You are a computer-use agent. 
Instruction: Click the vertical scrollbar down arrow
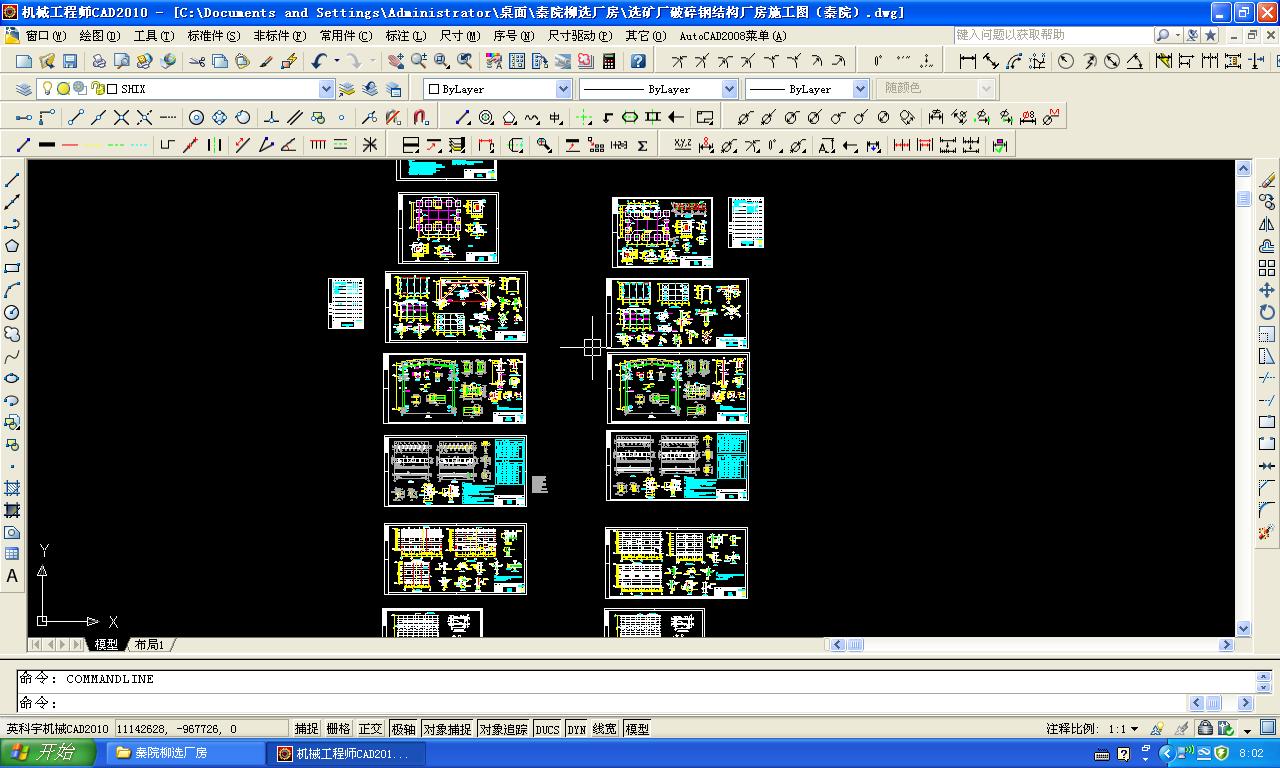[1243, 629]
